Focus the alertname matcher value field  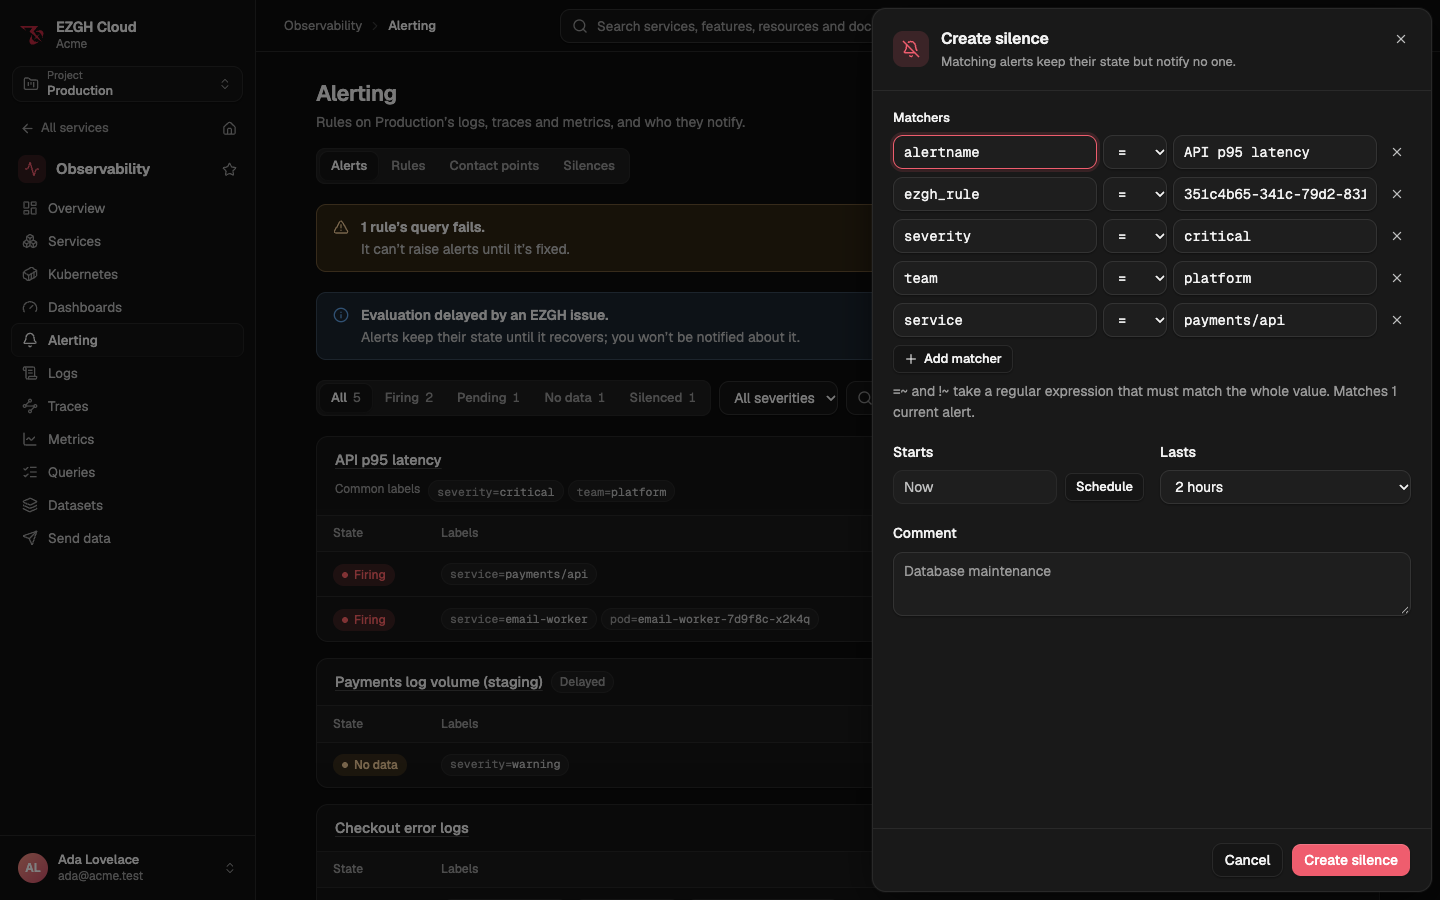point(1275,152)
